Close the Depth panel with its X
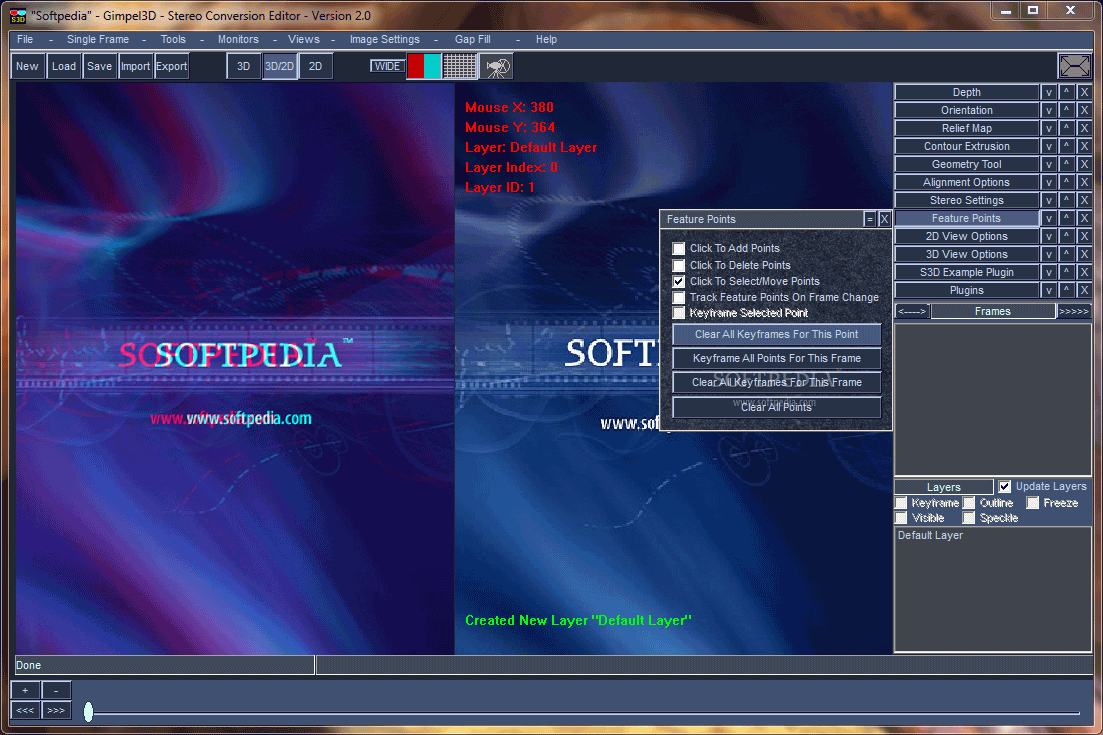Image resolution: width=1103 pixels, height=735 pixels. click(1084, 92)
